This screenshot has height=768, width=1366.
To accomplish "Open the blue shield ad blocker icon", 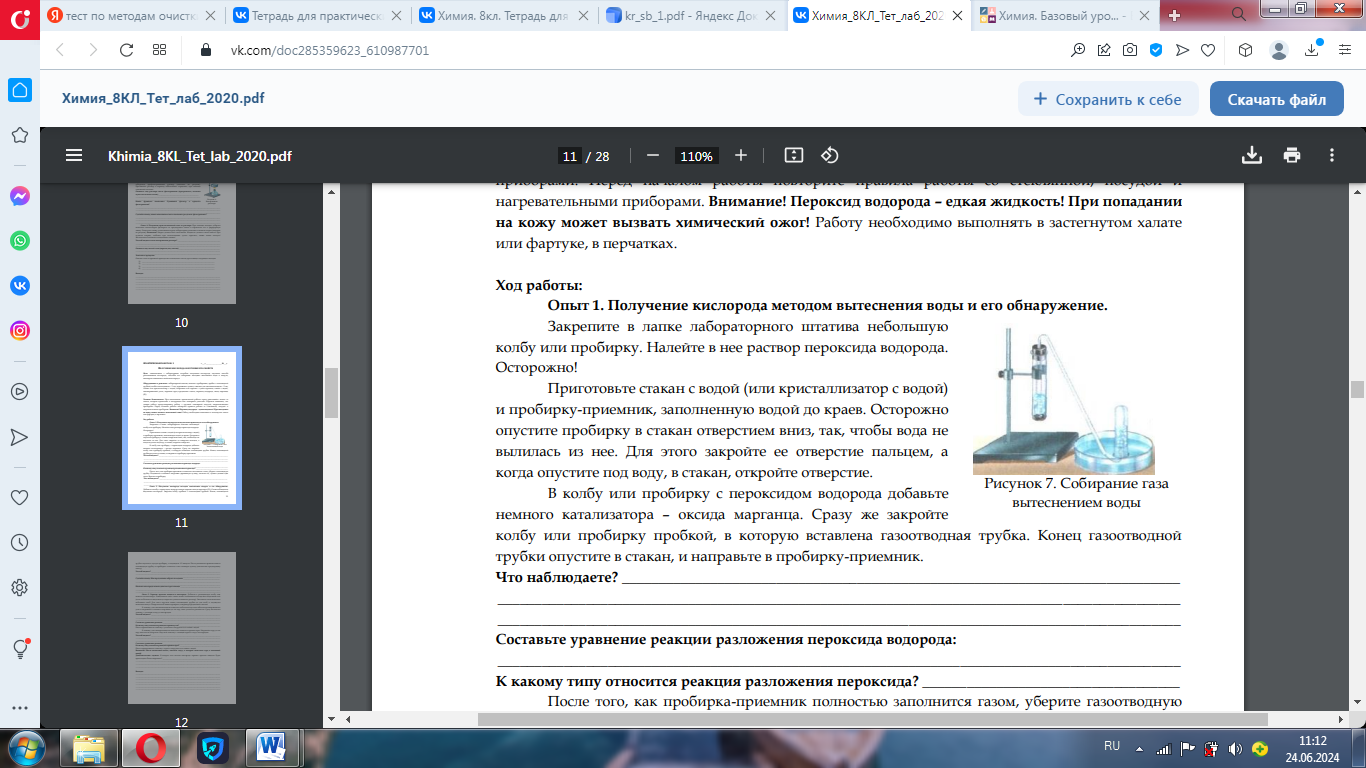I will click(x=1156, y=50).
